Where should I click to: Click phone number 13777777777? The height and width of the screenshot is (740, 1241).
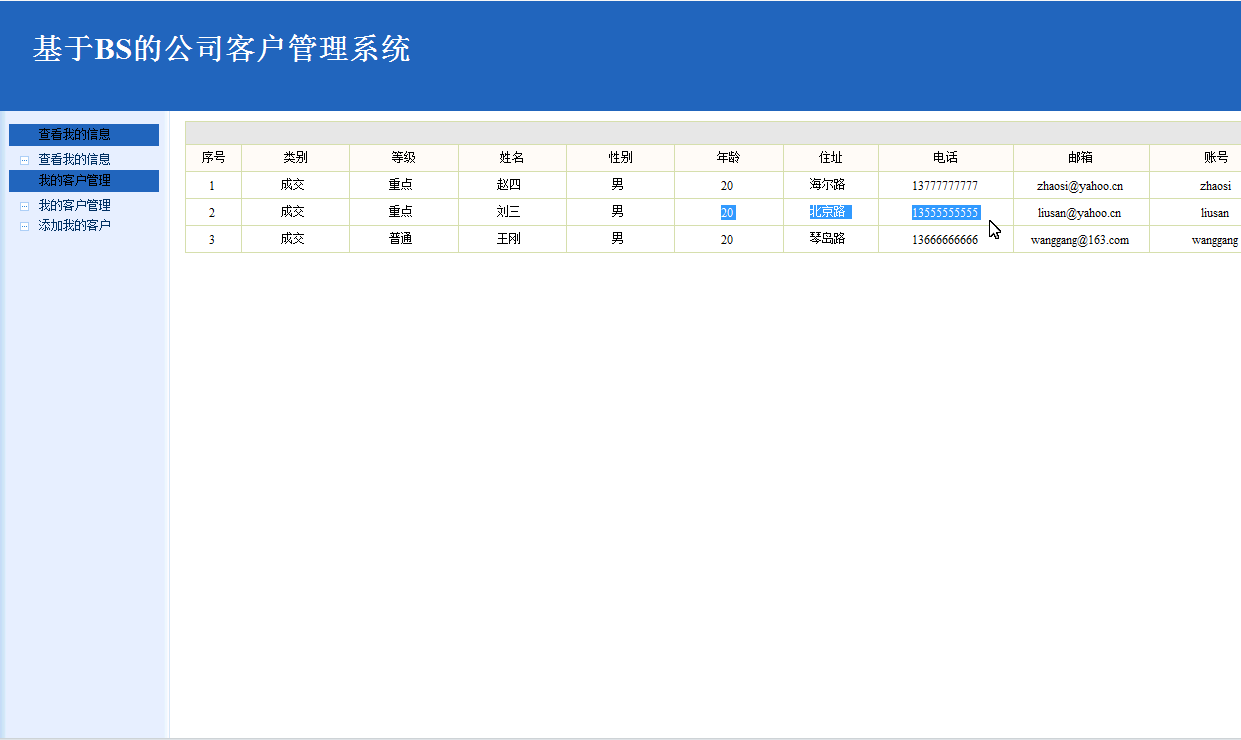pyautogui.click(x=945, y=186)
